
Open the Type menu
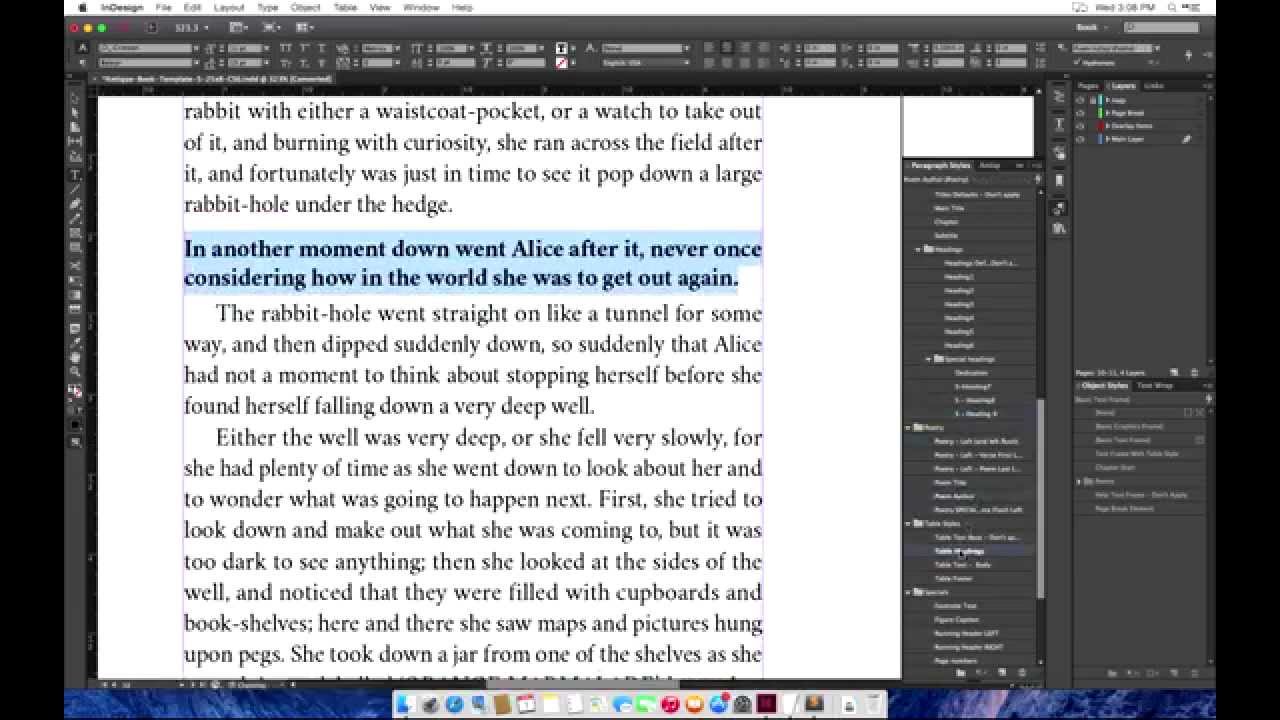[x=267, y=7]
